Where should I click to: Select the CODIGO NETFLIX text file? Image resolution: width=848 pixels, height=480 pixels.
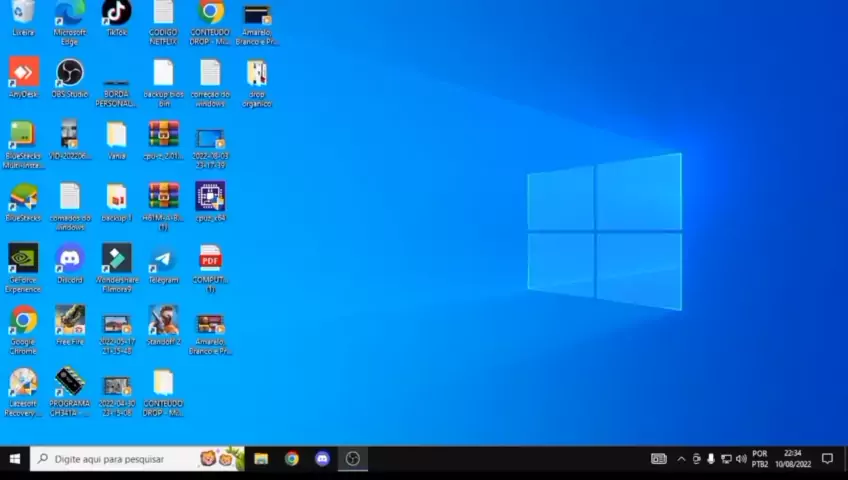(x=163, y=21)
